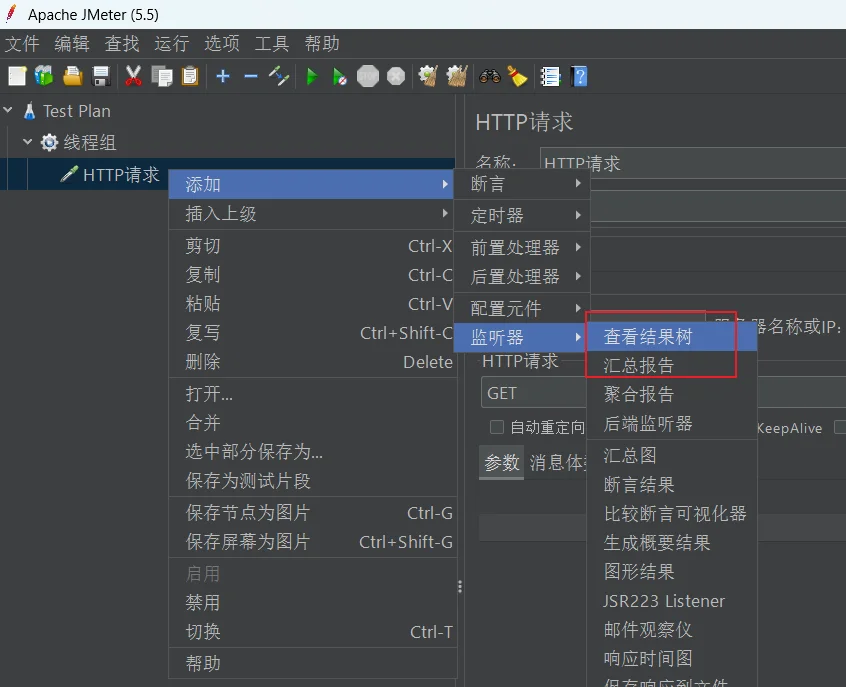The height and width of the screenshot is (687, 846).
Task: Click the Search binoculars icon
Action: [490, 76]
